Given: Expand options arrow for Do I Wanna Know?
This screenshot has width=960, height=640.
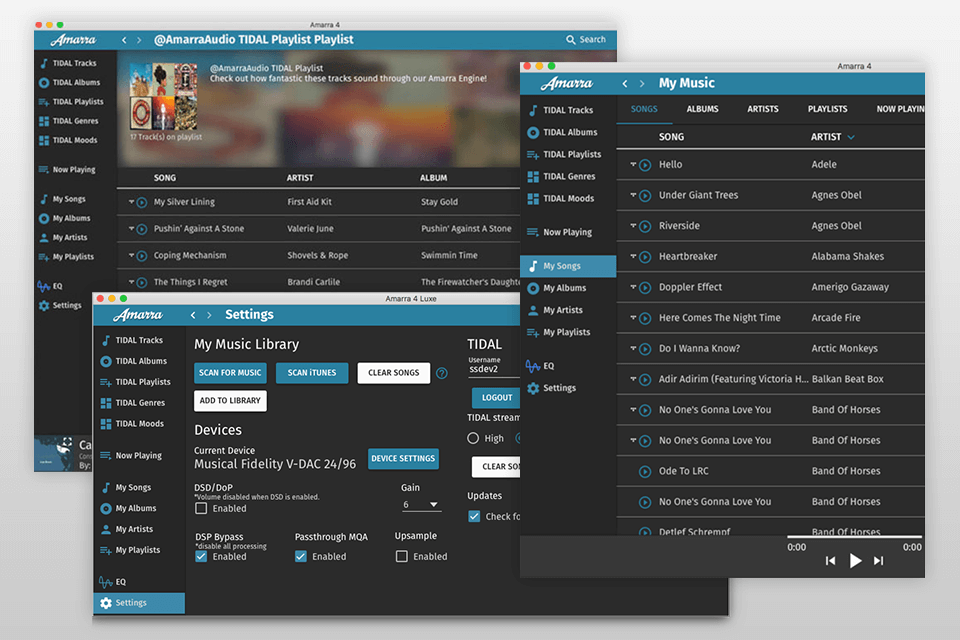Looking at the screenshot, I should click(633, 347).
